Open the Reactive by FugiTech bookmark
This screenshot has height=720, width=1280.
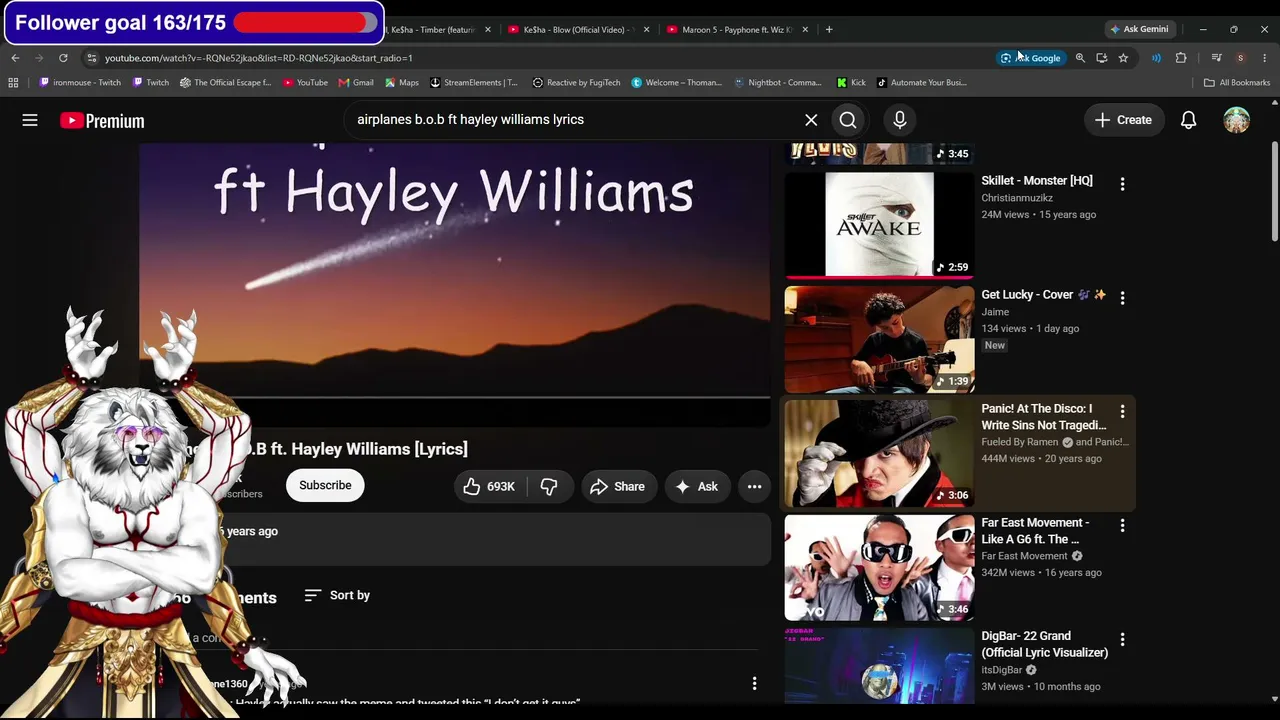click(x=577, y=83)
